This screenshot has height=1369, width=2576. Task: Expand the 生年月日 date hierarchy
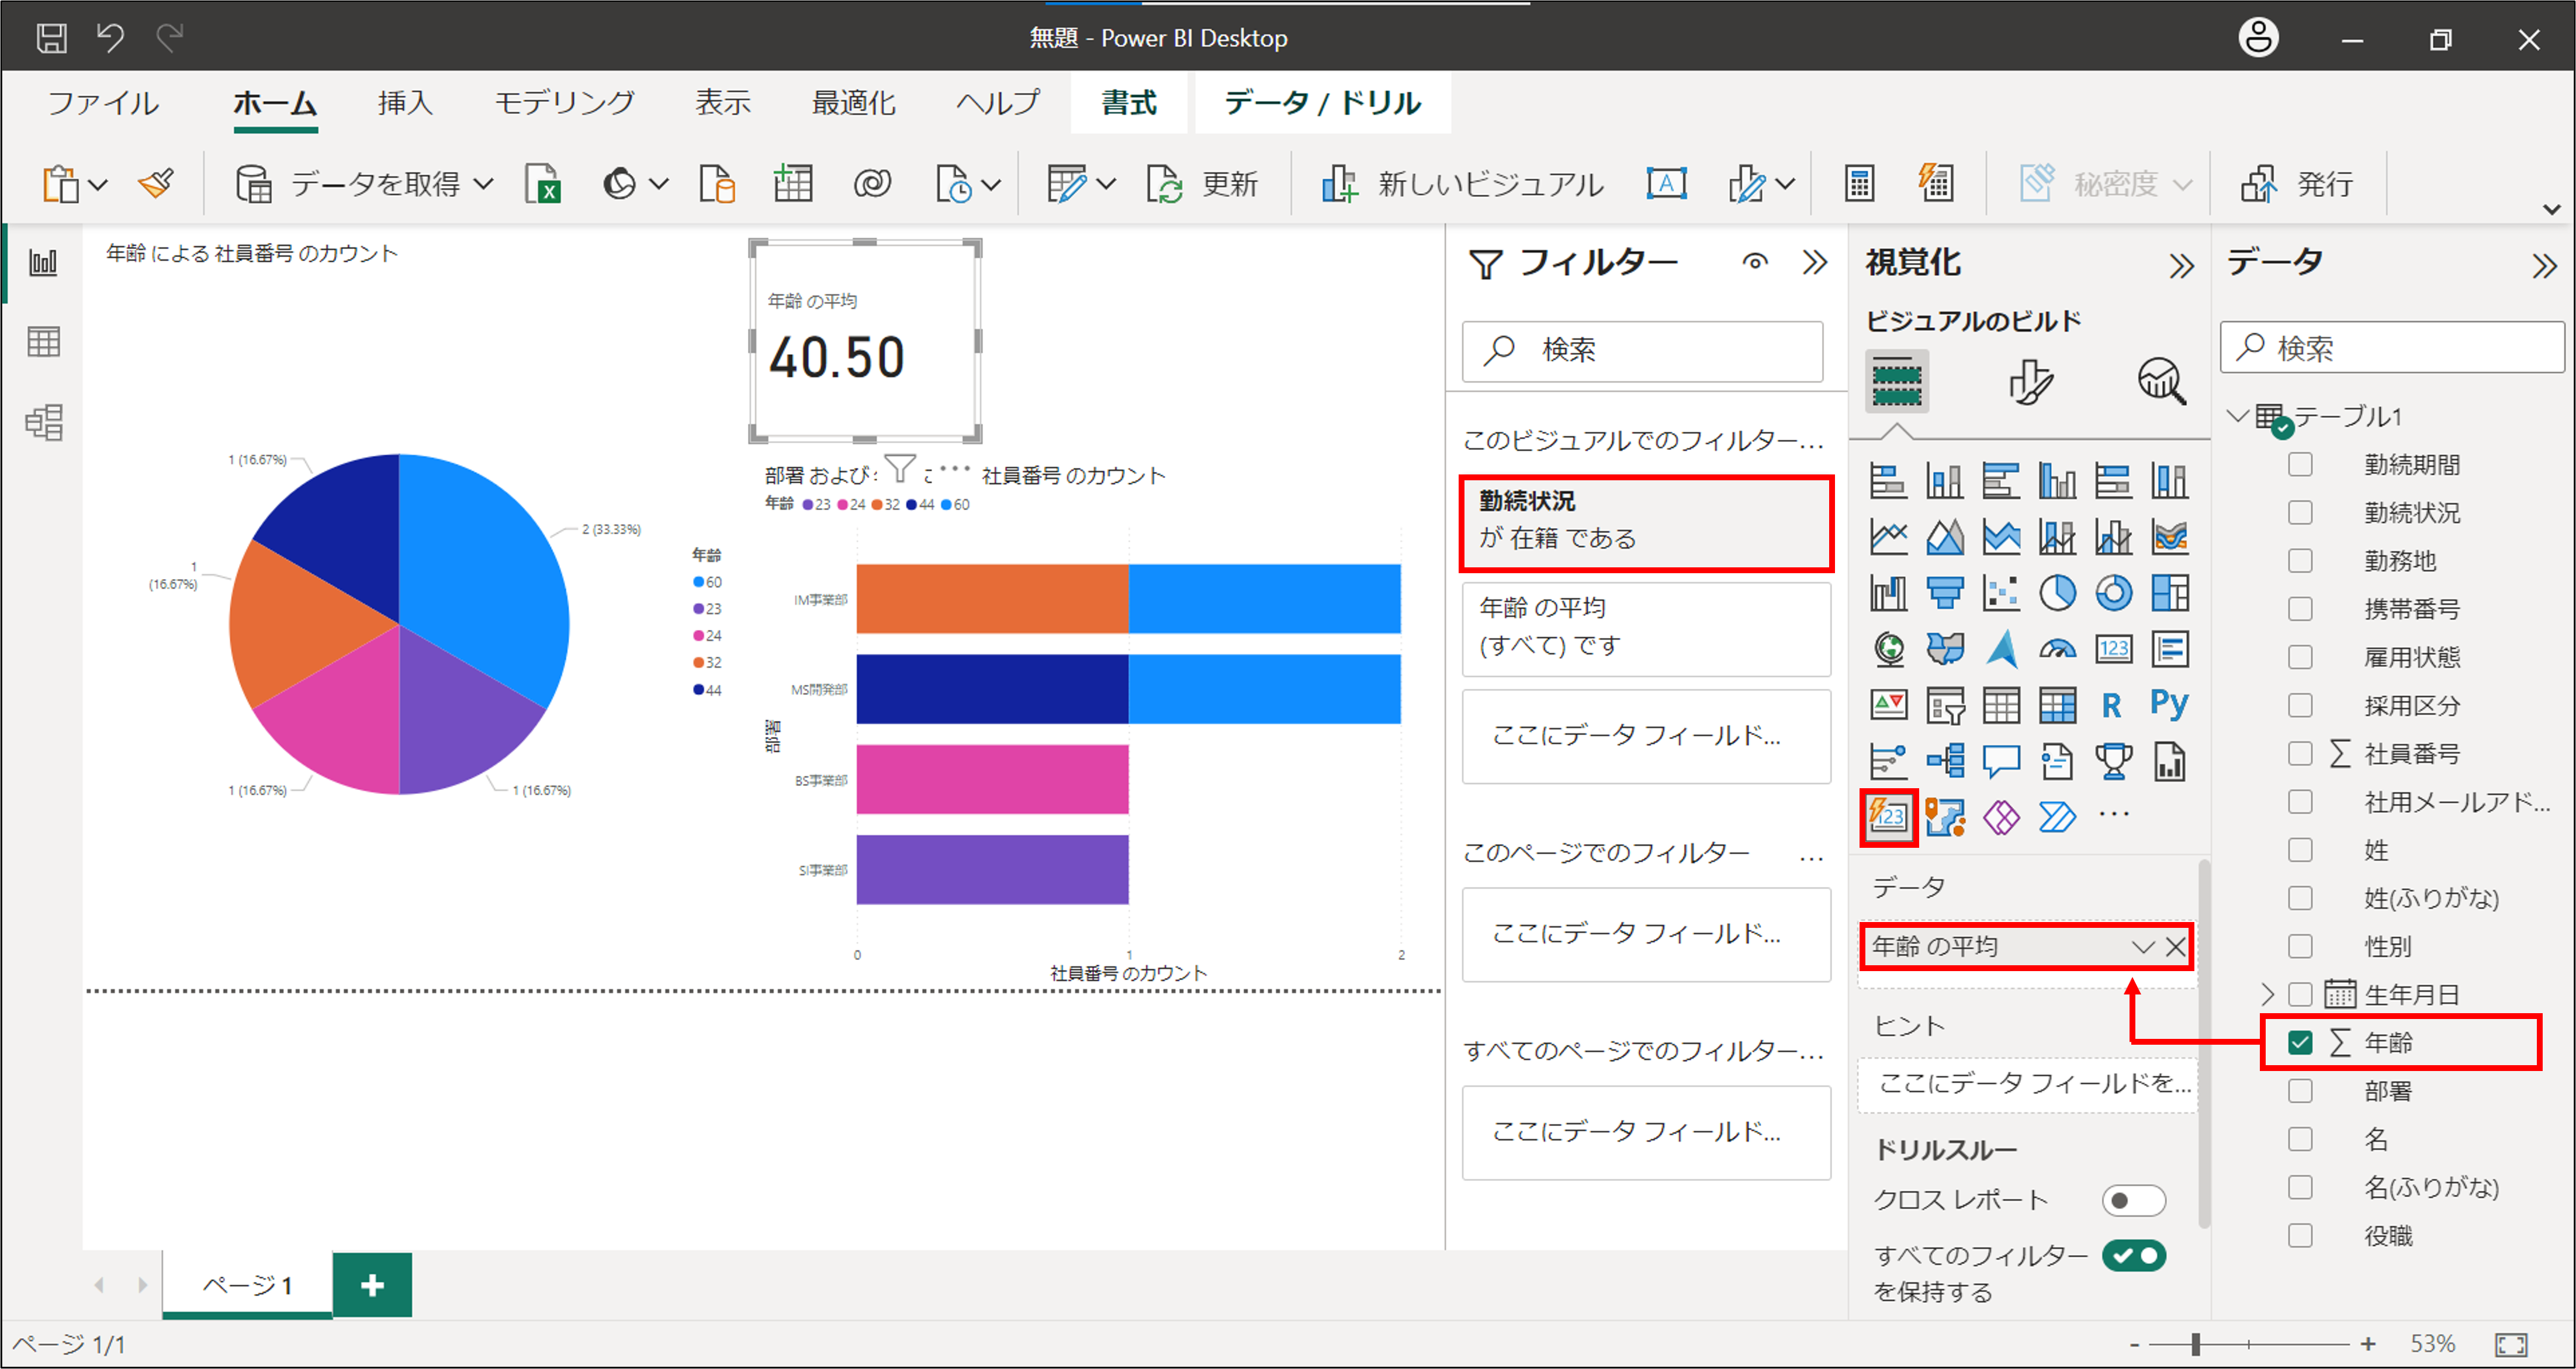2268,995
